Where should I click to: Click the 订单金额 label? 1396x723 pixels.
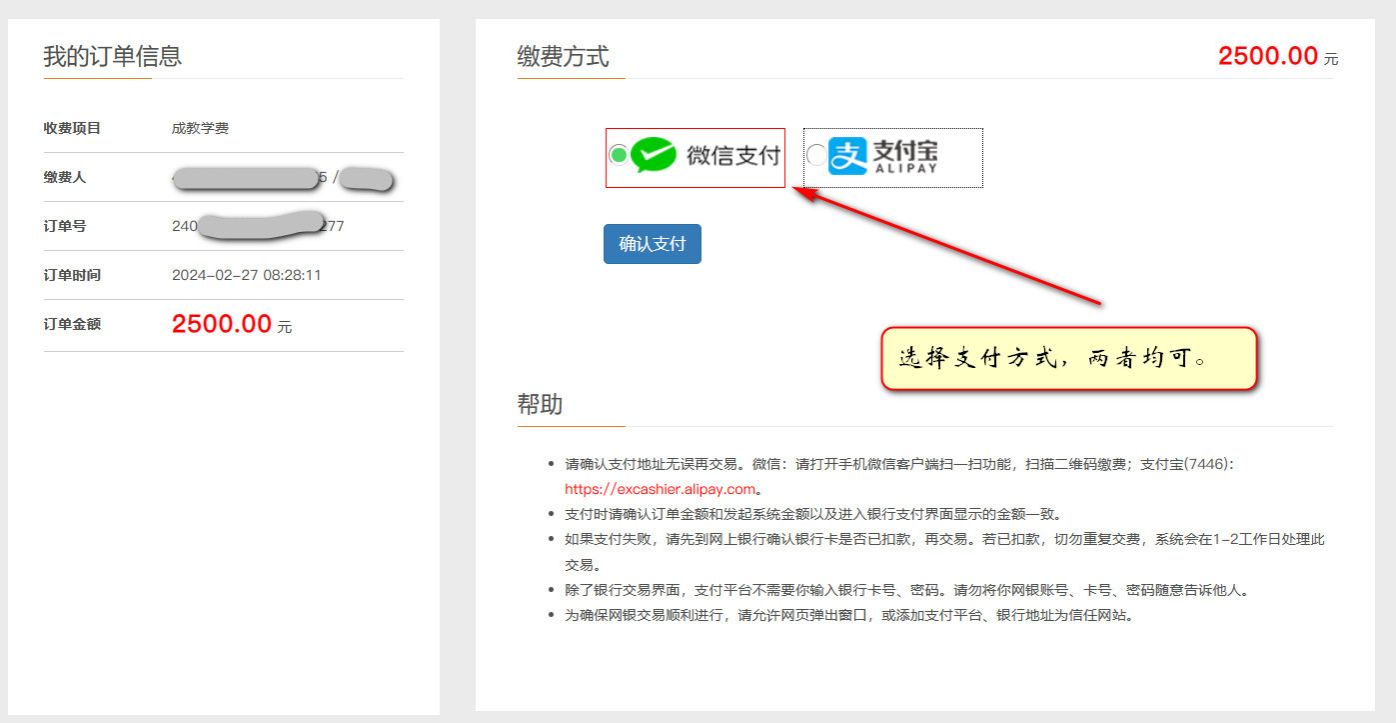(72, 324)
